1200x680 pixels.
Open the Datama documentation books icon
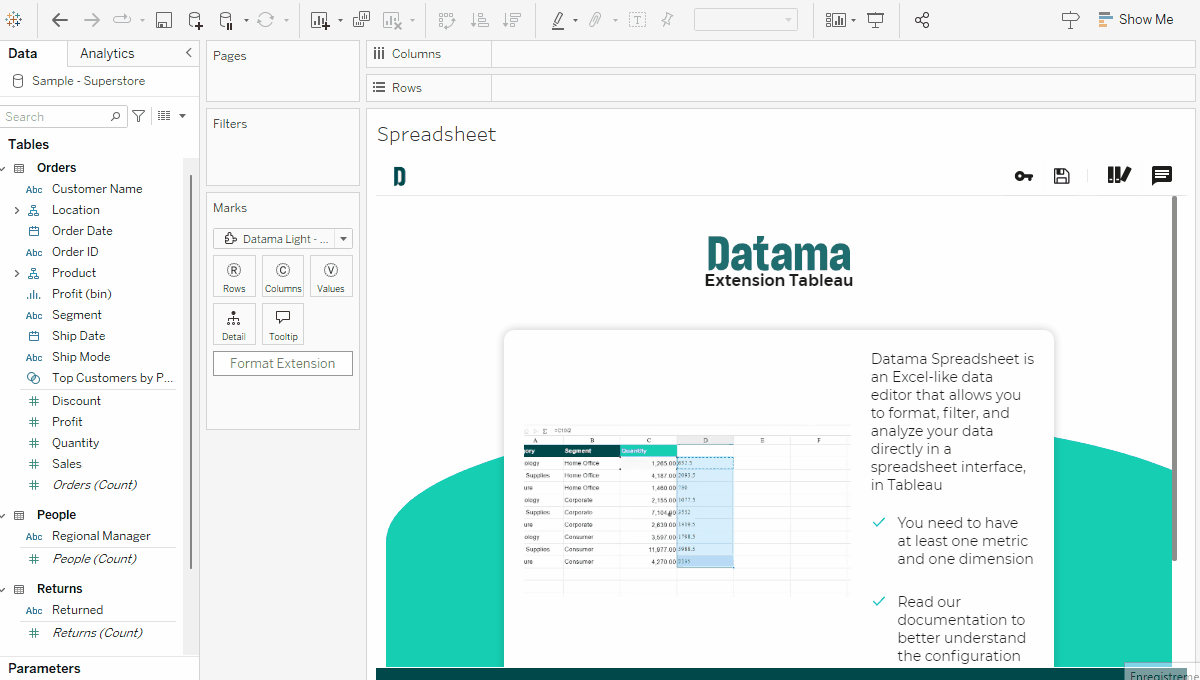coord(1119,176)
